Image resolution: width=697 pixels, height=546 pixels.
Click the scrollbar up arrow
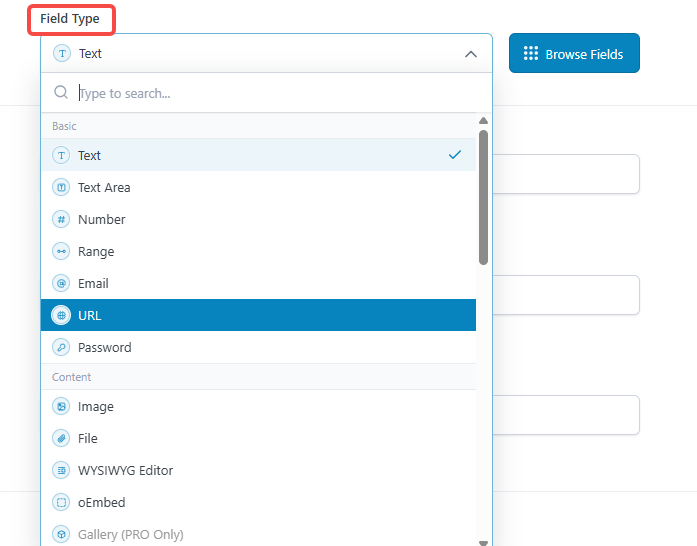click(x=483, y=121)
